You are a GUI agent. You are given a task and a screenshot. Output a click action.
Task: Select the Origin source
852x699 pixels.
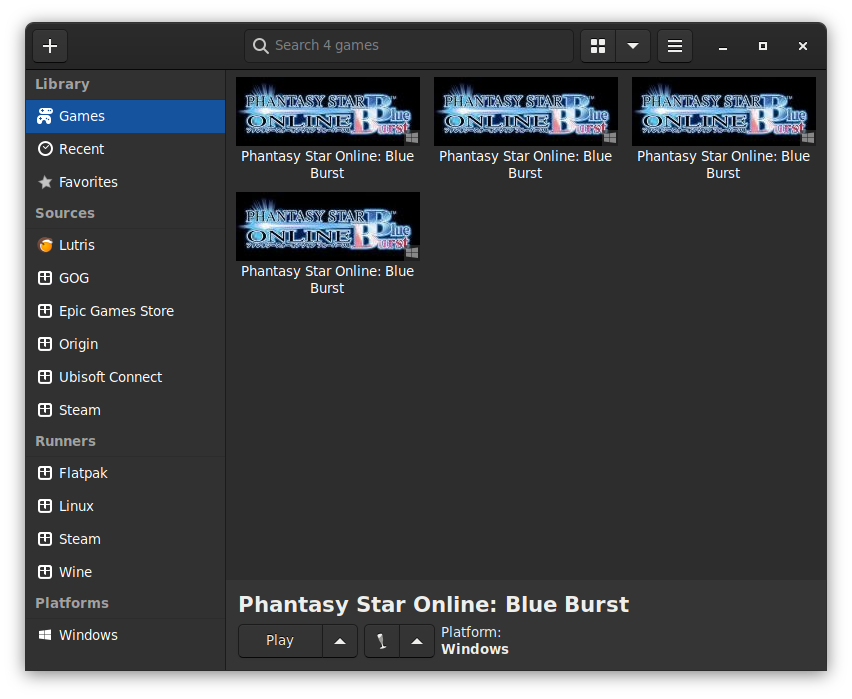(x=126, y=344)
